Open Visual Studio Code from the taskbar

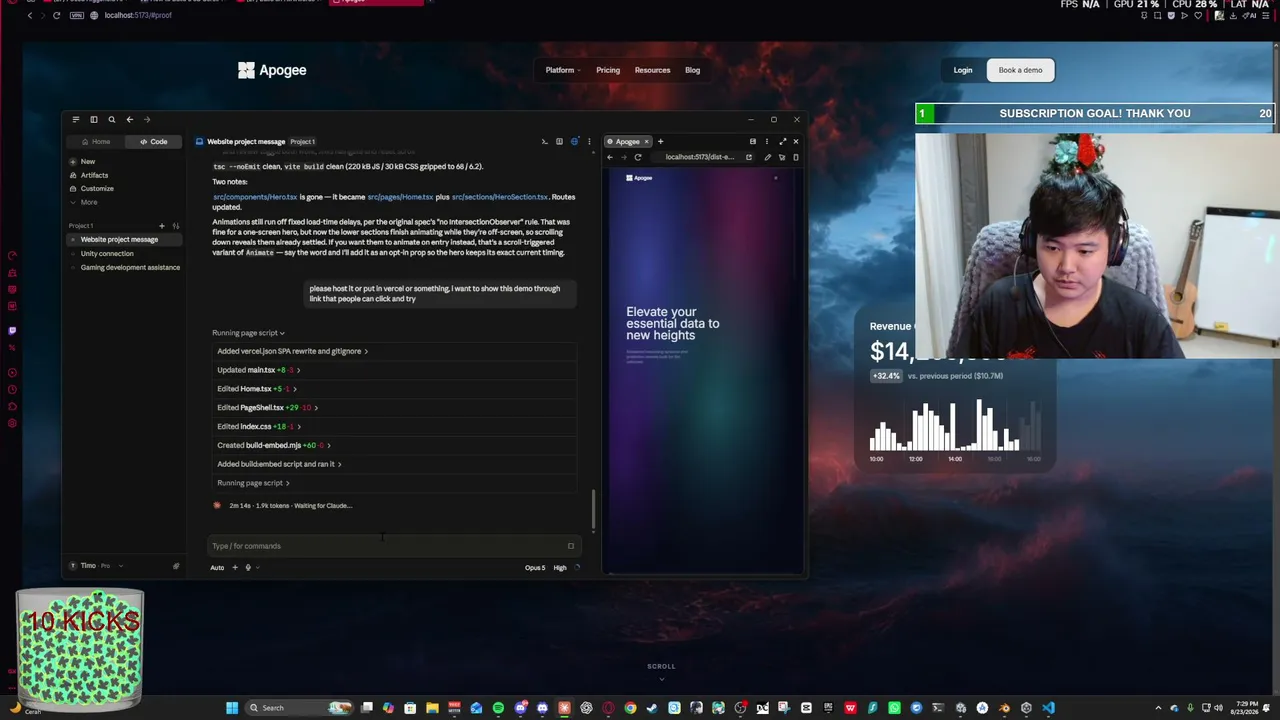[x=1048, y=708]
